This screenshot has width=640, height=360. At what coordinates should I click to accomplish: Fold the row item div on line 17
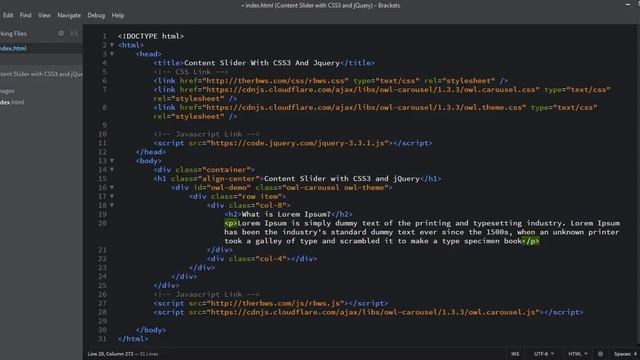pyautogui.click(x=112, y=197)
